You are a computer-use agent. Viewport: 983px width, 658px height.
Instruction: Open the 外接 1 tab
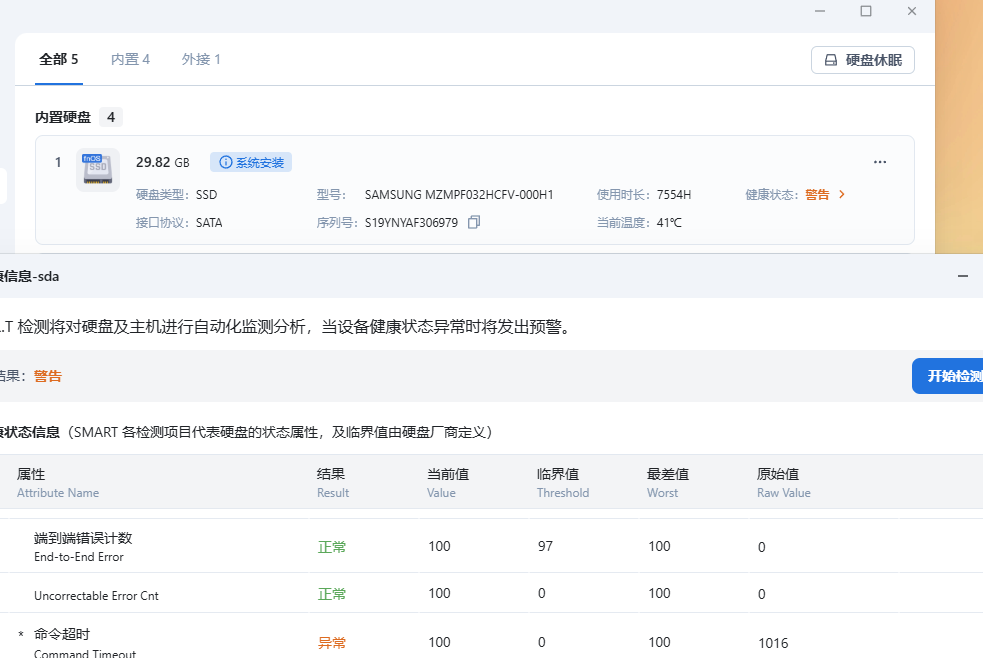pyautogui.click(x=201, y=60)
